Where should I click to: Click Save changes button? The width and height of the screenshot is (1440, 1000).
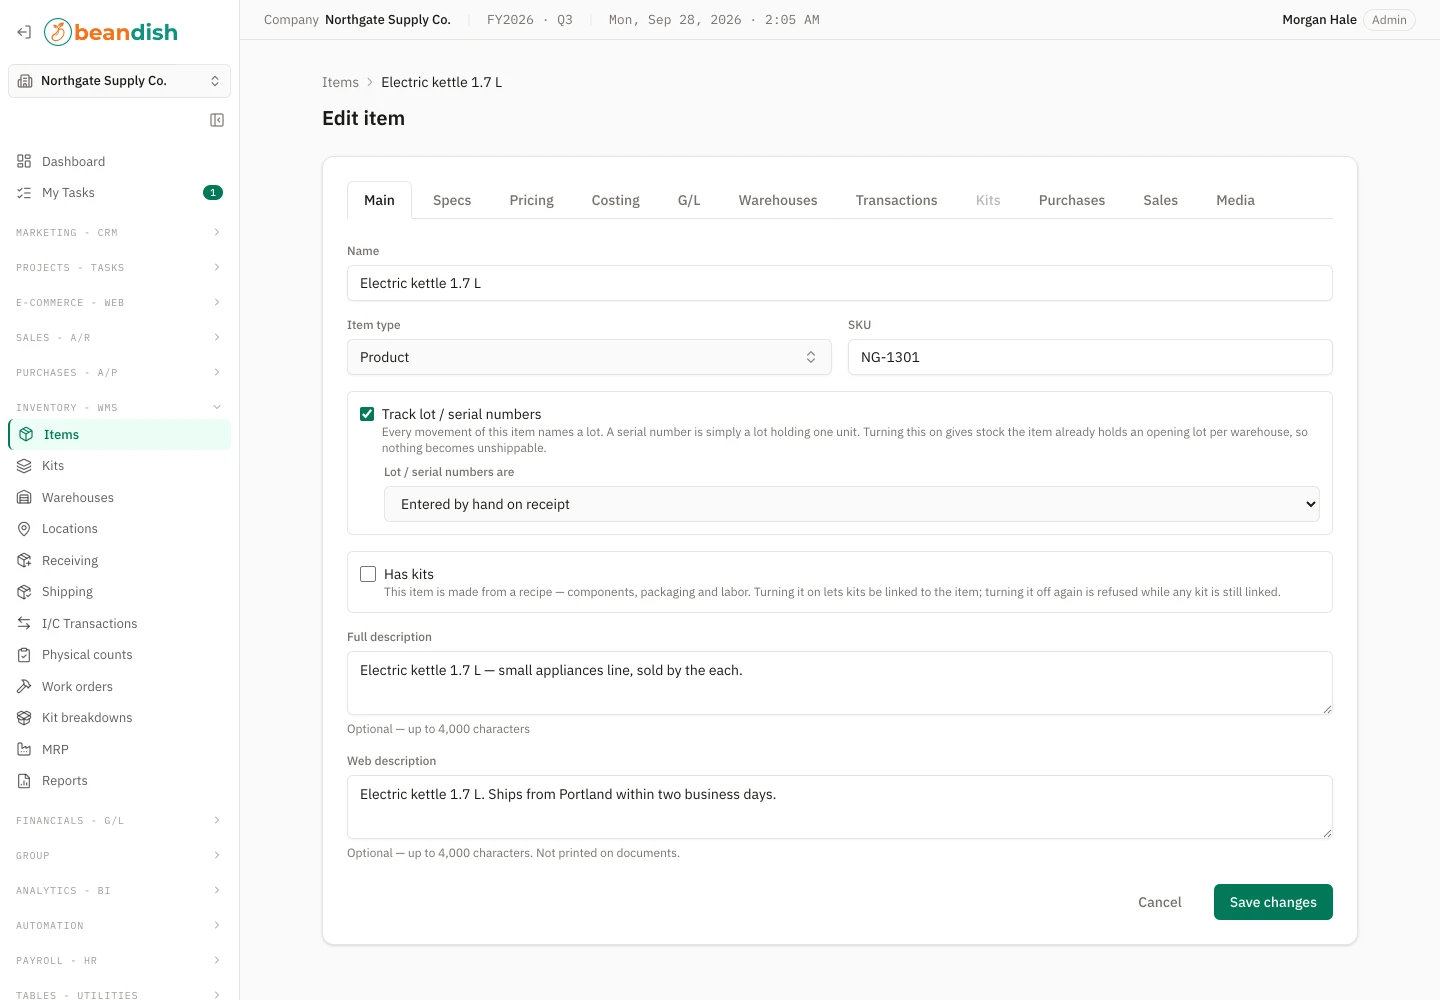(x=1273, y=902)
